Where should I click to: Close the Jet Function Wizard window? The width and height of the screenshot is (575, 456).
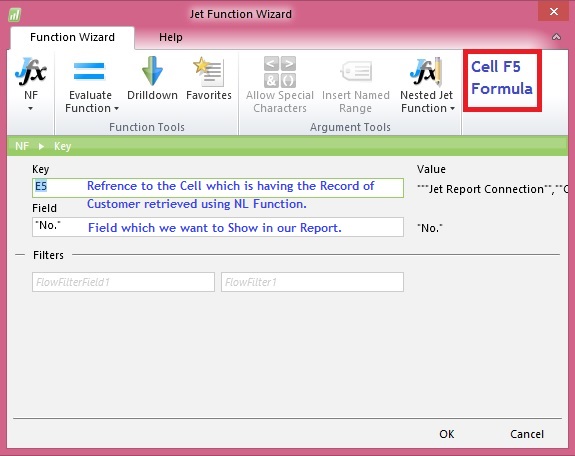click(554, 12)
